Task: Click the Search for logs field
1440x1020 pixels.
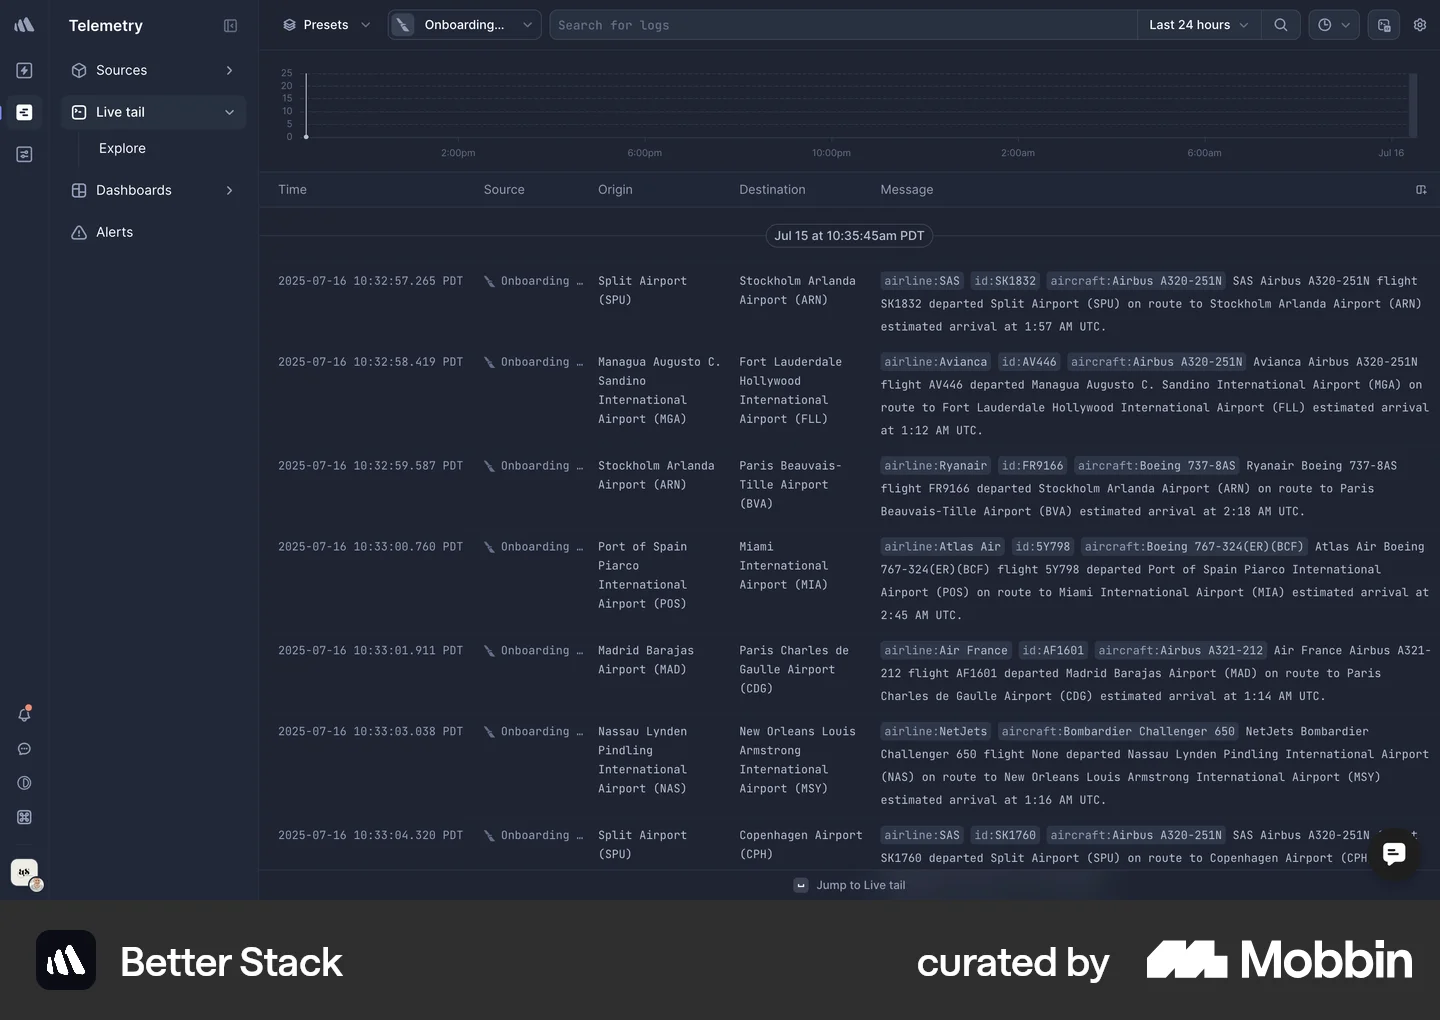Action: coord(843,25)
